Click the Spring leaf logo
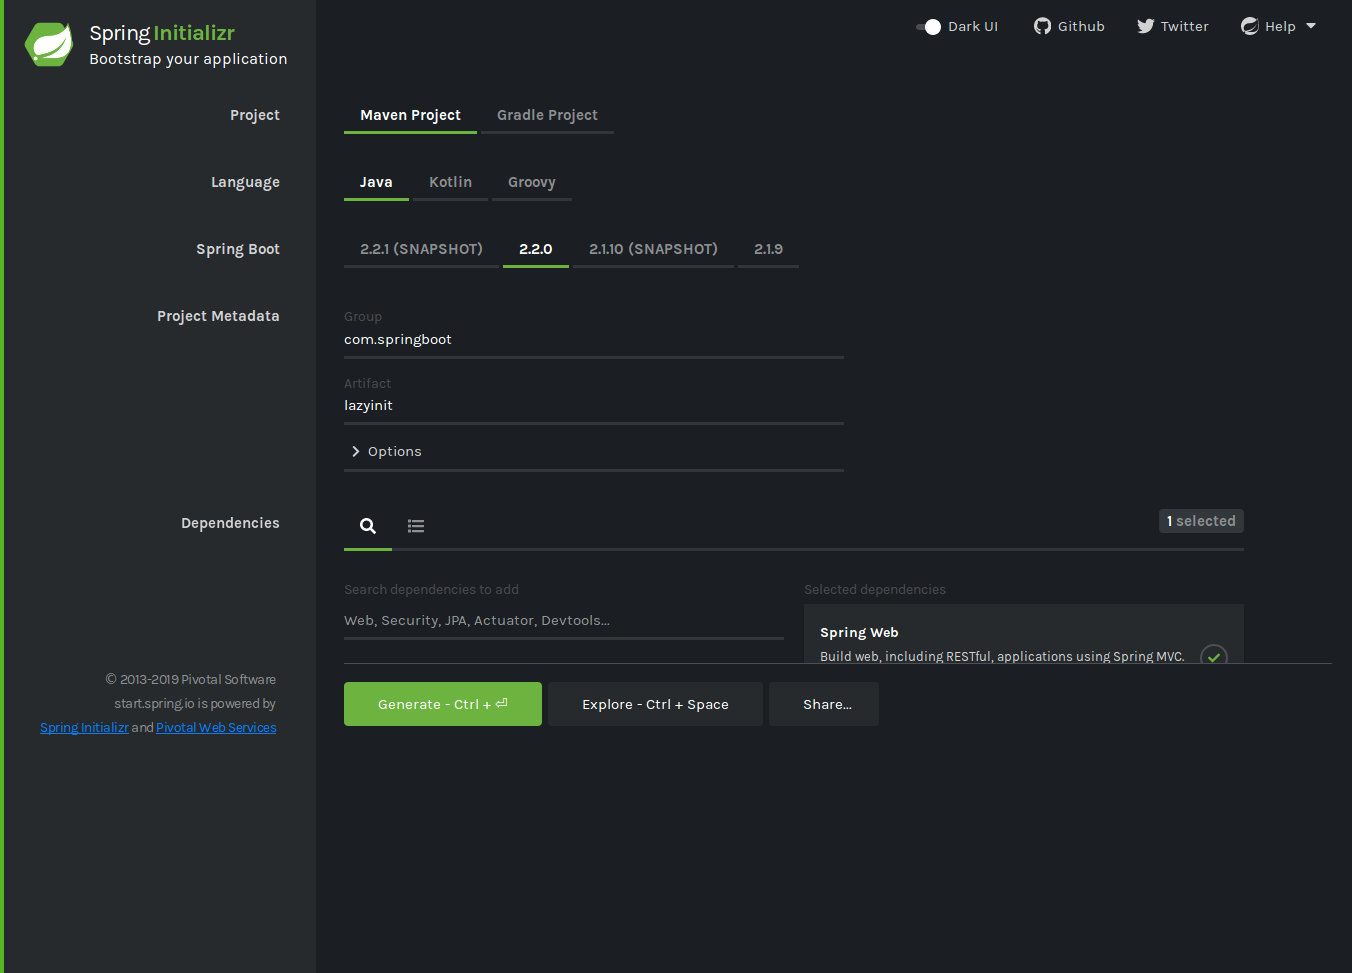1352x973 pixels. pos(49,45)
